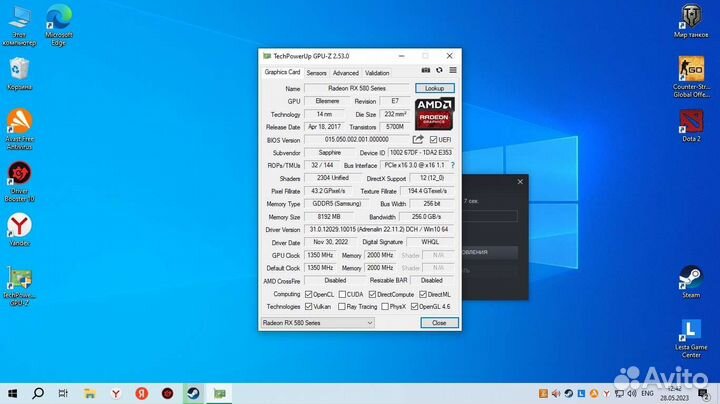The image size is (720, 404).
Task: Toggle the DirectCompute checkbox
Action: [372, 294]
